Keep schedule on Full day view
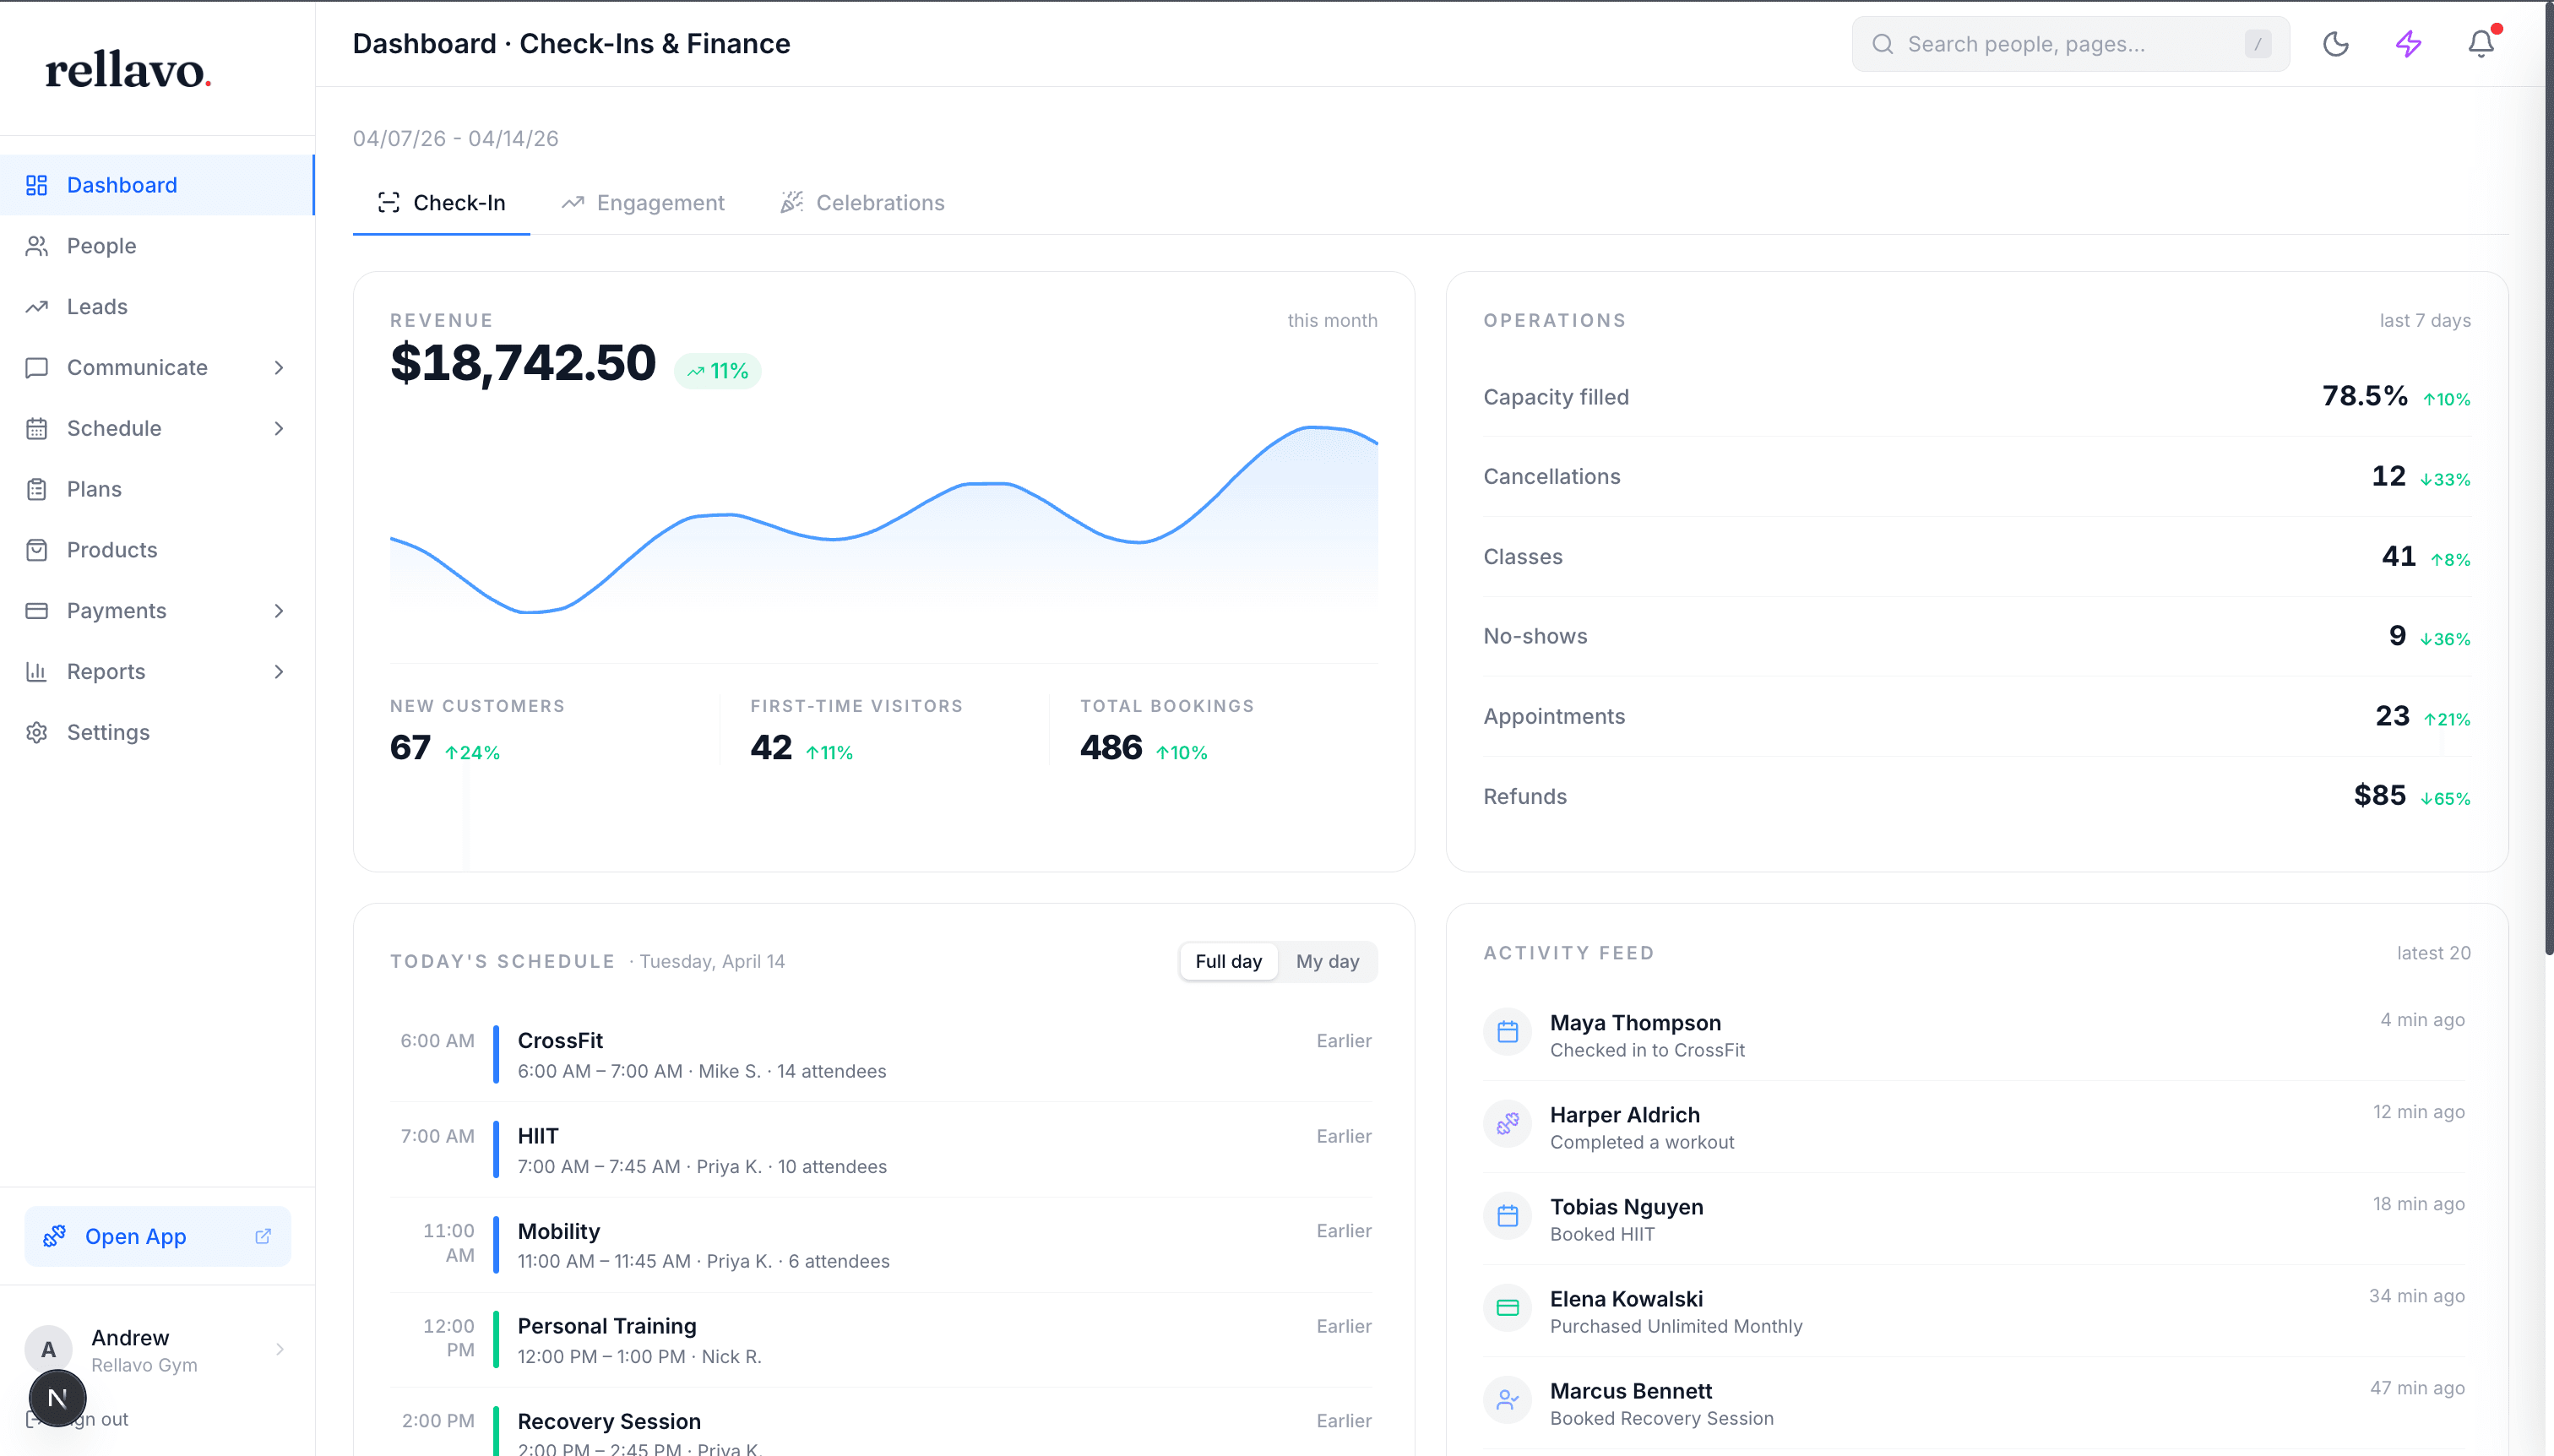 coord(1228,961)
